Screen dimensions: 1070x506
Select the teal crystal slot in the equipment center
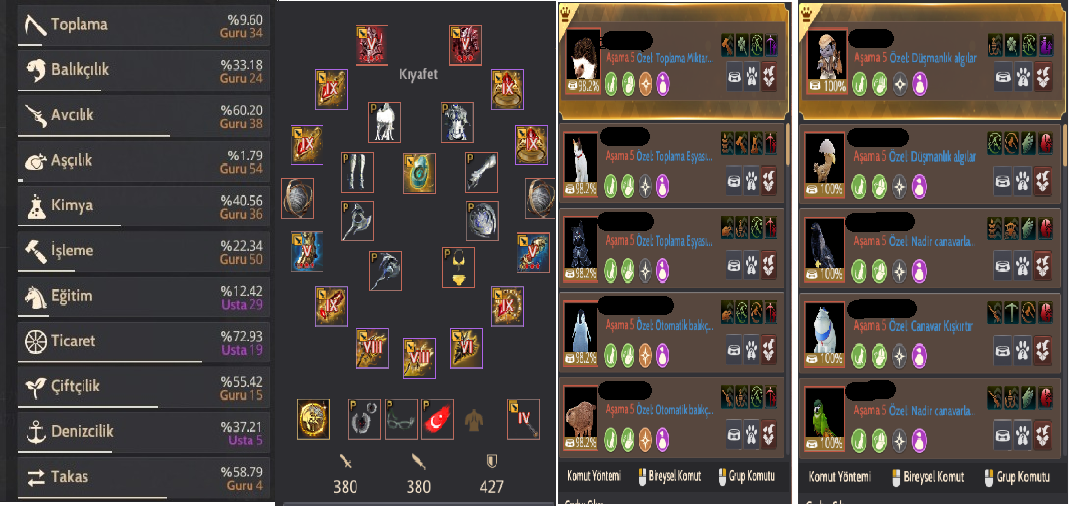[419, 173]
